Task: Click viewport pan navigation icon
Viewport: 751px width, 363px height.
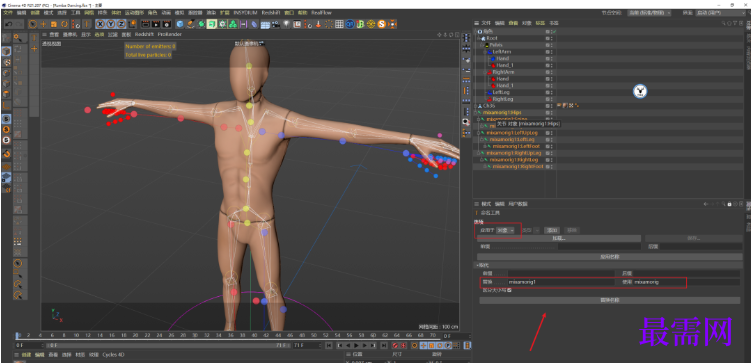Action: coord(440,34)
